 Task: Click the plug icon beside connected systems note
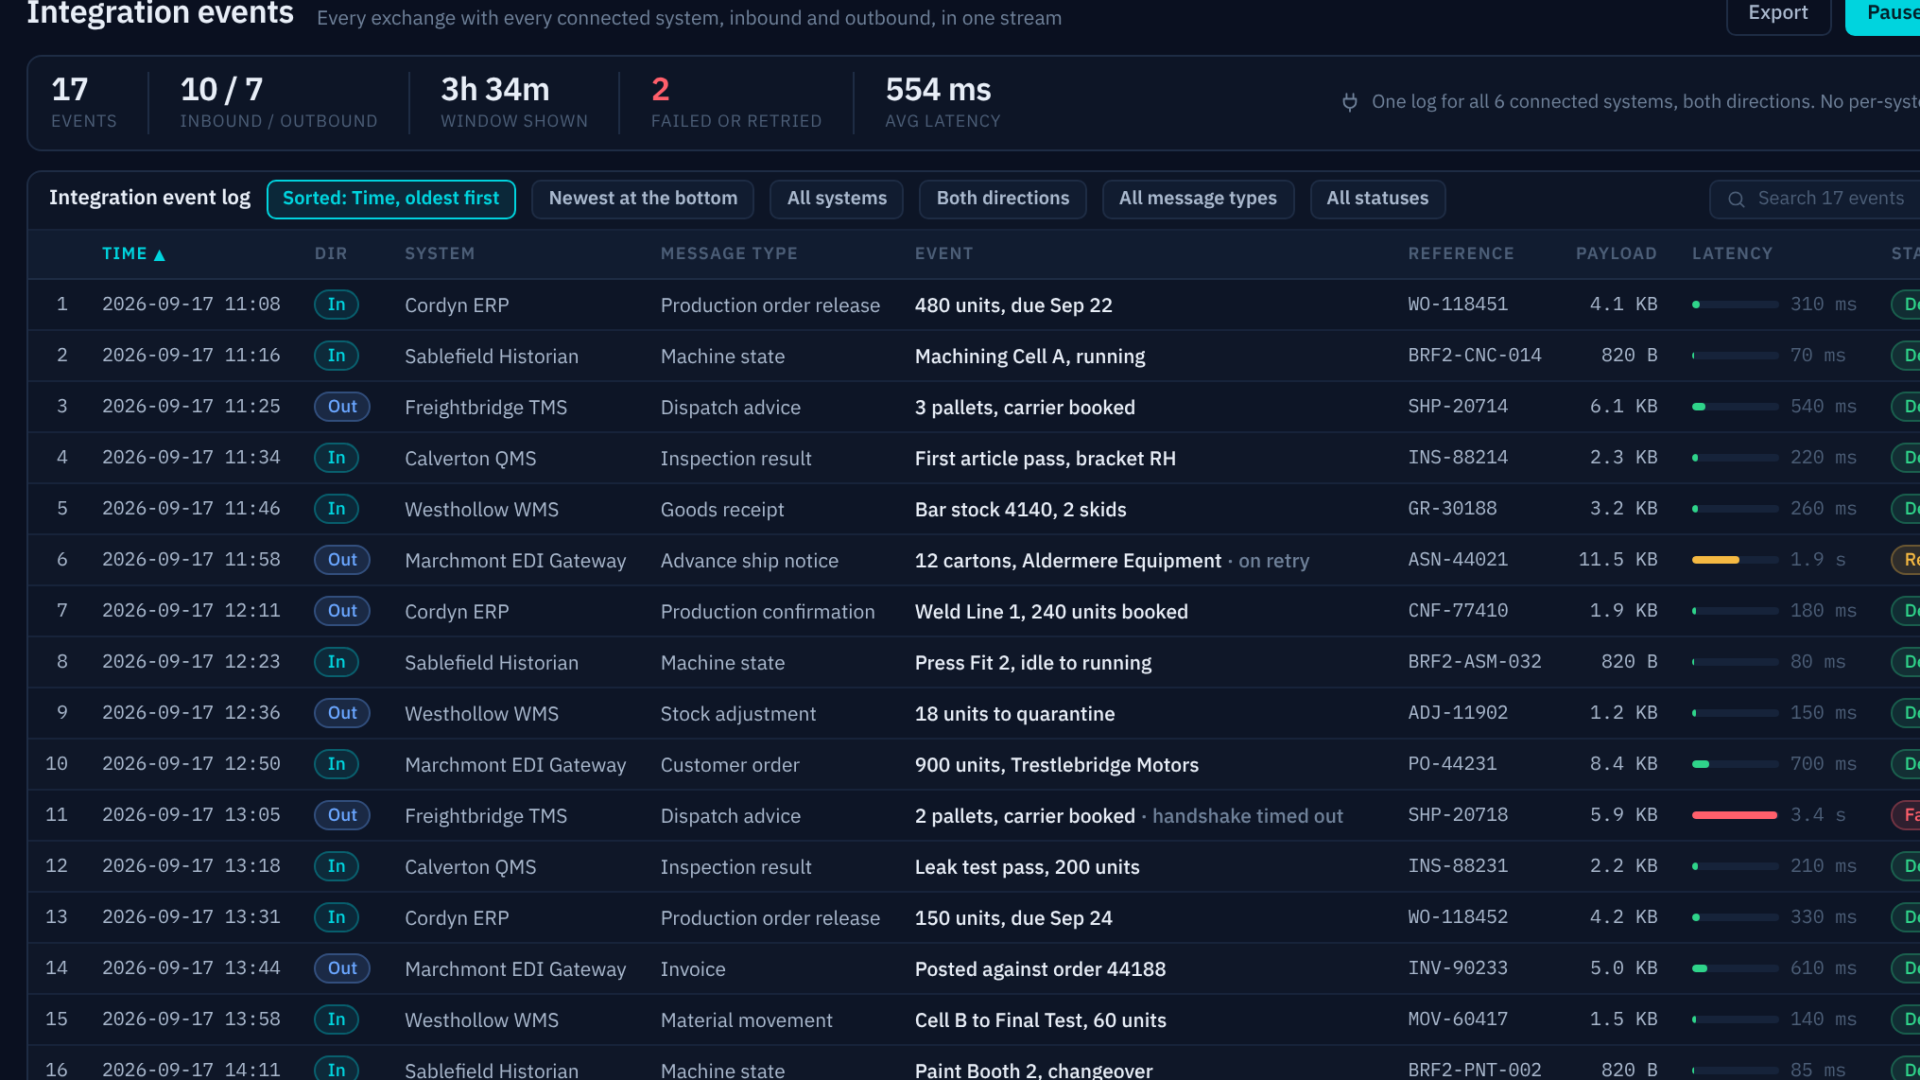click(x=1350, y=102)
